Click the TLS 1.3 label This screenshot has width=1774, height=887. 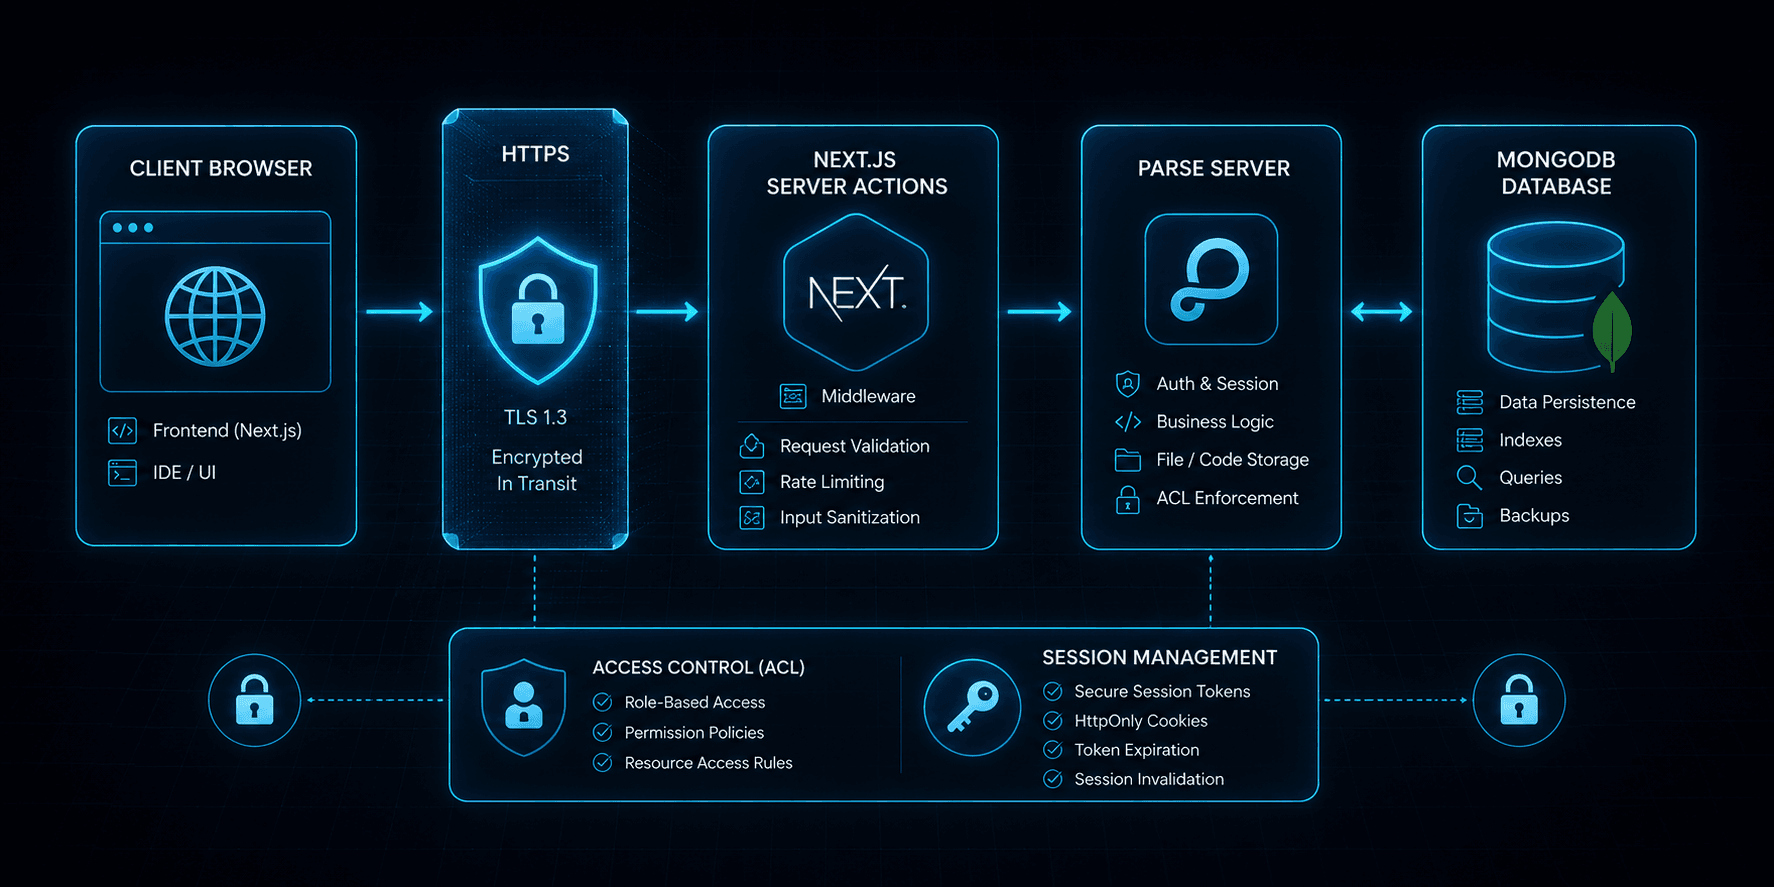point(535,418)
